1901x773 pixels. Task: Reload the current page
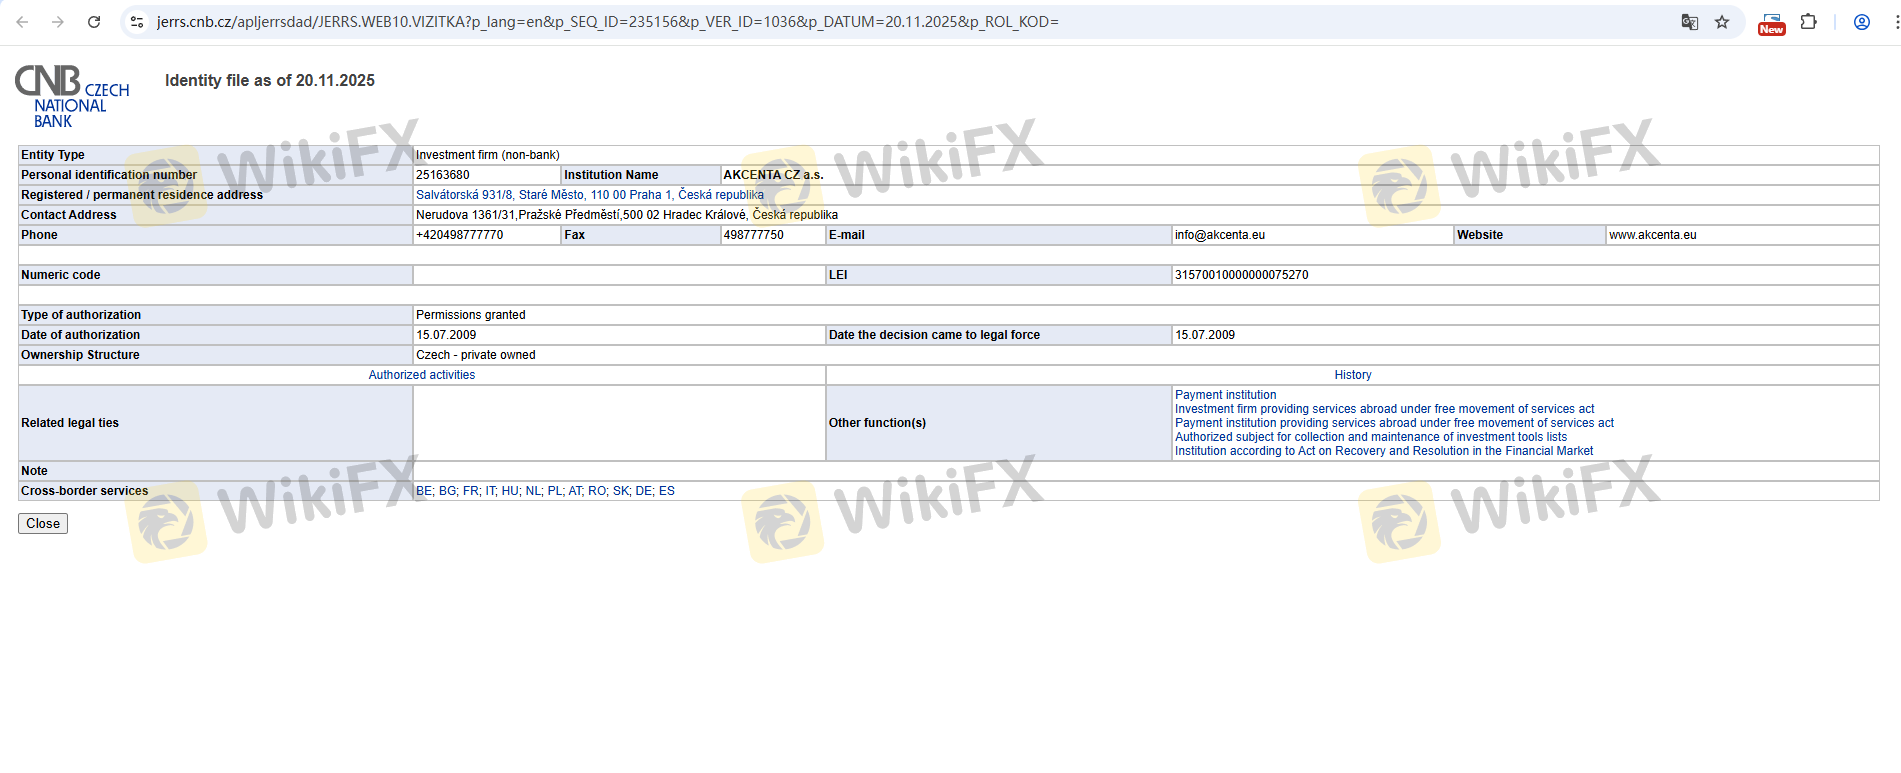point(94,22)
